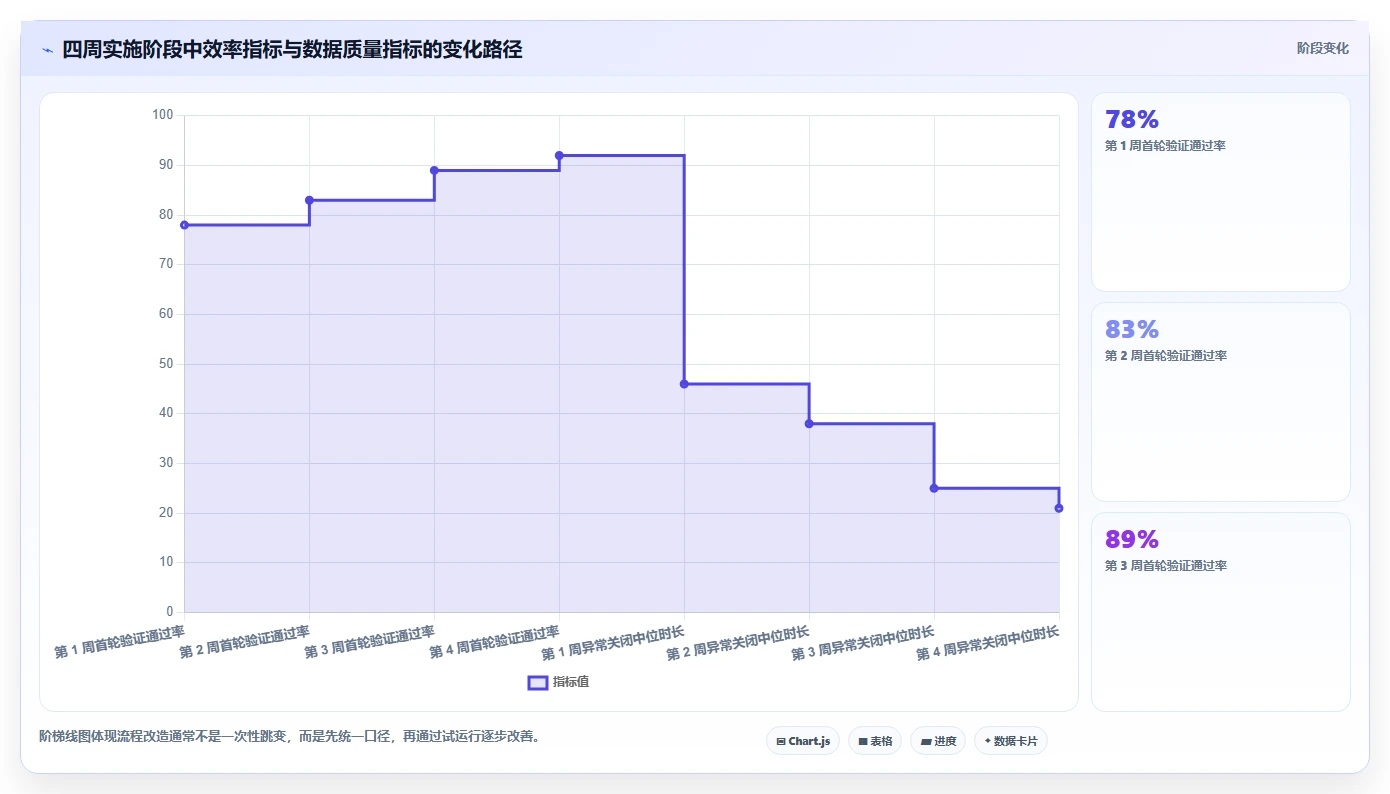The height and width of the screenshot is (794, 1390).
Task: Click the data point for 第 2 周首轮验证通过率
Action: pos(309,200)
